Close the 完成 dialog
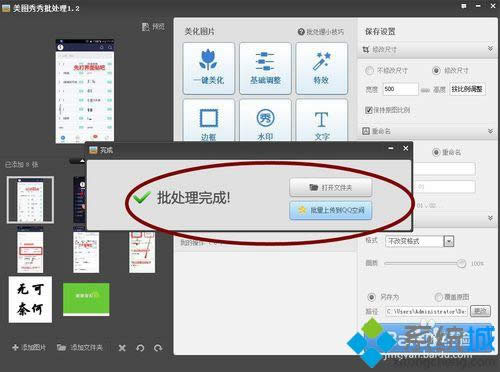The height and width of the screenshot is (372, 500). click(x=405, y=148)
